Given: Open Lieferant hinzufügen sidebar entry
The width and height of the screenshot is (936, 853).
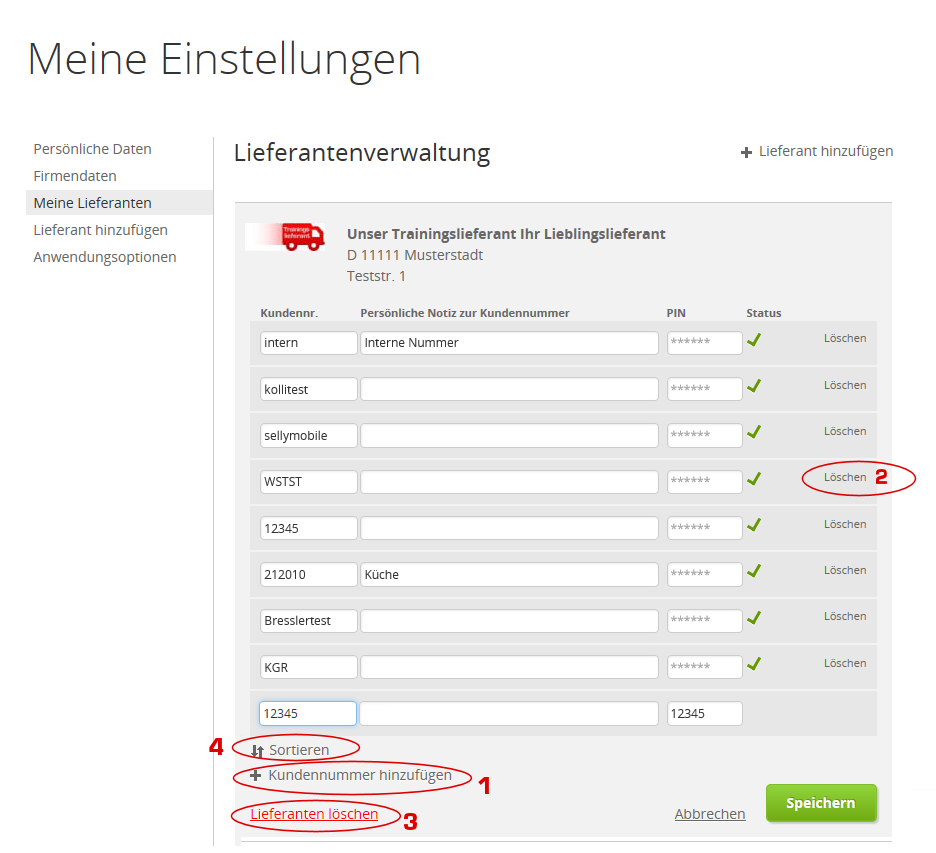Looking at the screenshot, I should (100, 230).
